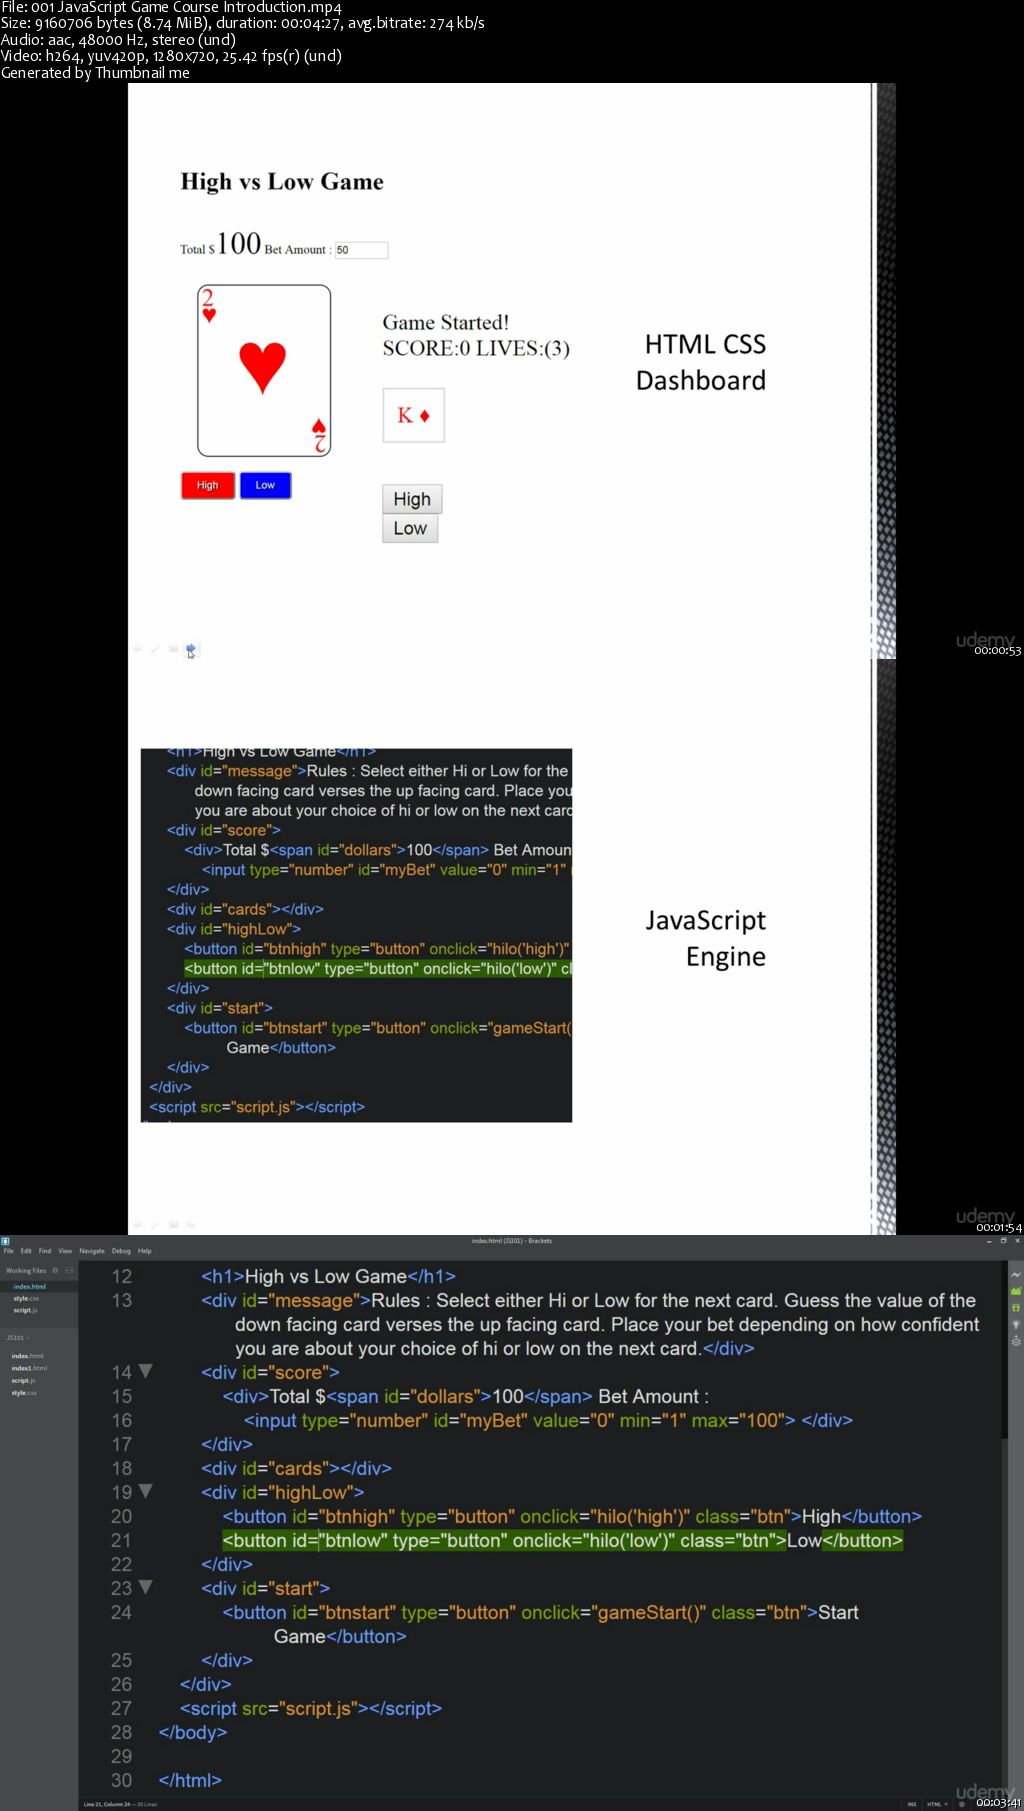This screenshot has height=1811, width=1024.
Task: Click the pointer icon in first slide's toolbar
Action: click(191, 650)
